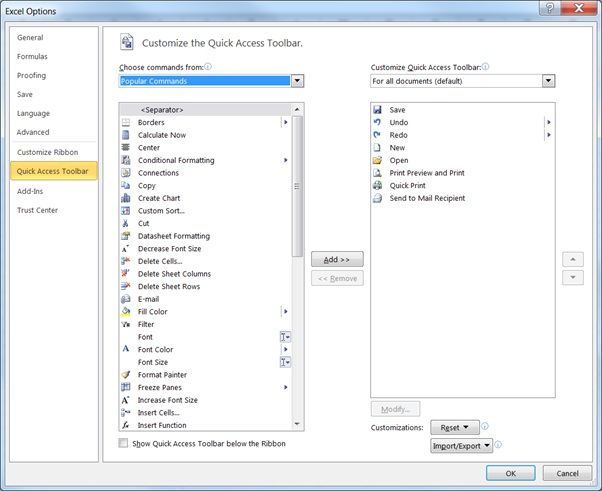Click the Open folder icon in toolbar list

377,160
